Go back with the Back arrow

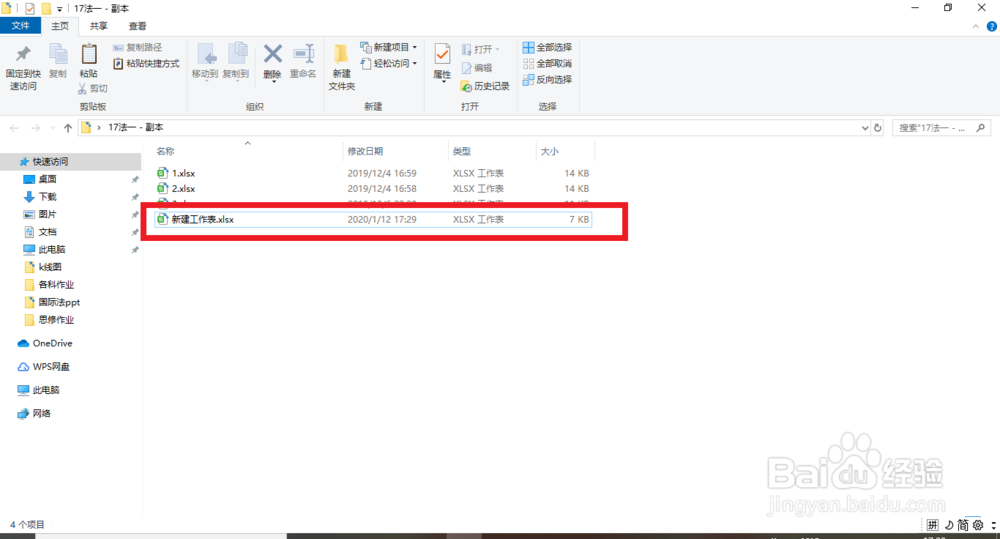click(14, 128)
